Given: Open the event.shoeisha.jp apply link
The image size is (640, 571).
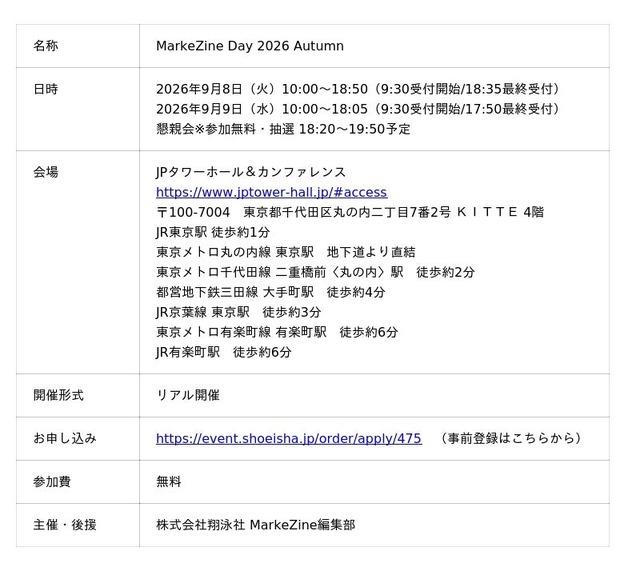Looking at the screenshot, I should click(x=289, y=438).
